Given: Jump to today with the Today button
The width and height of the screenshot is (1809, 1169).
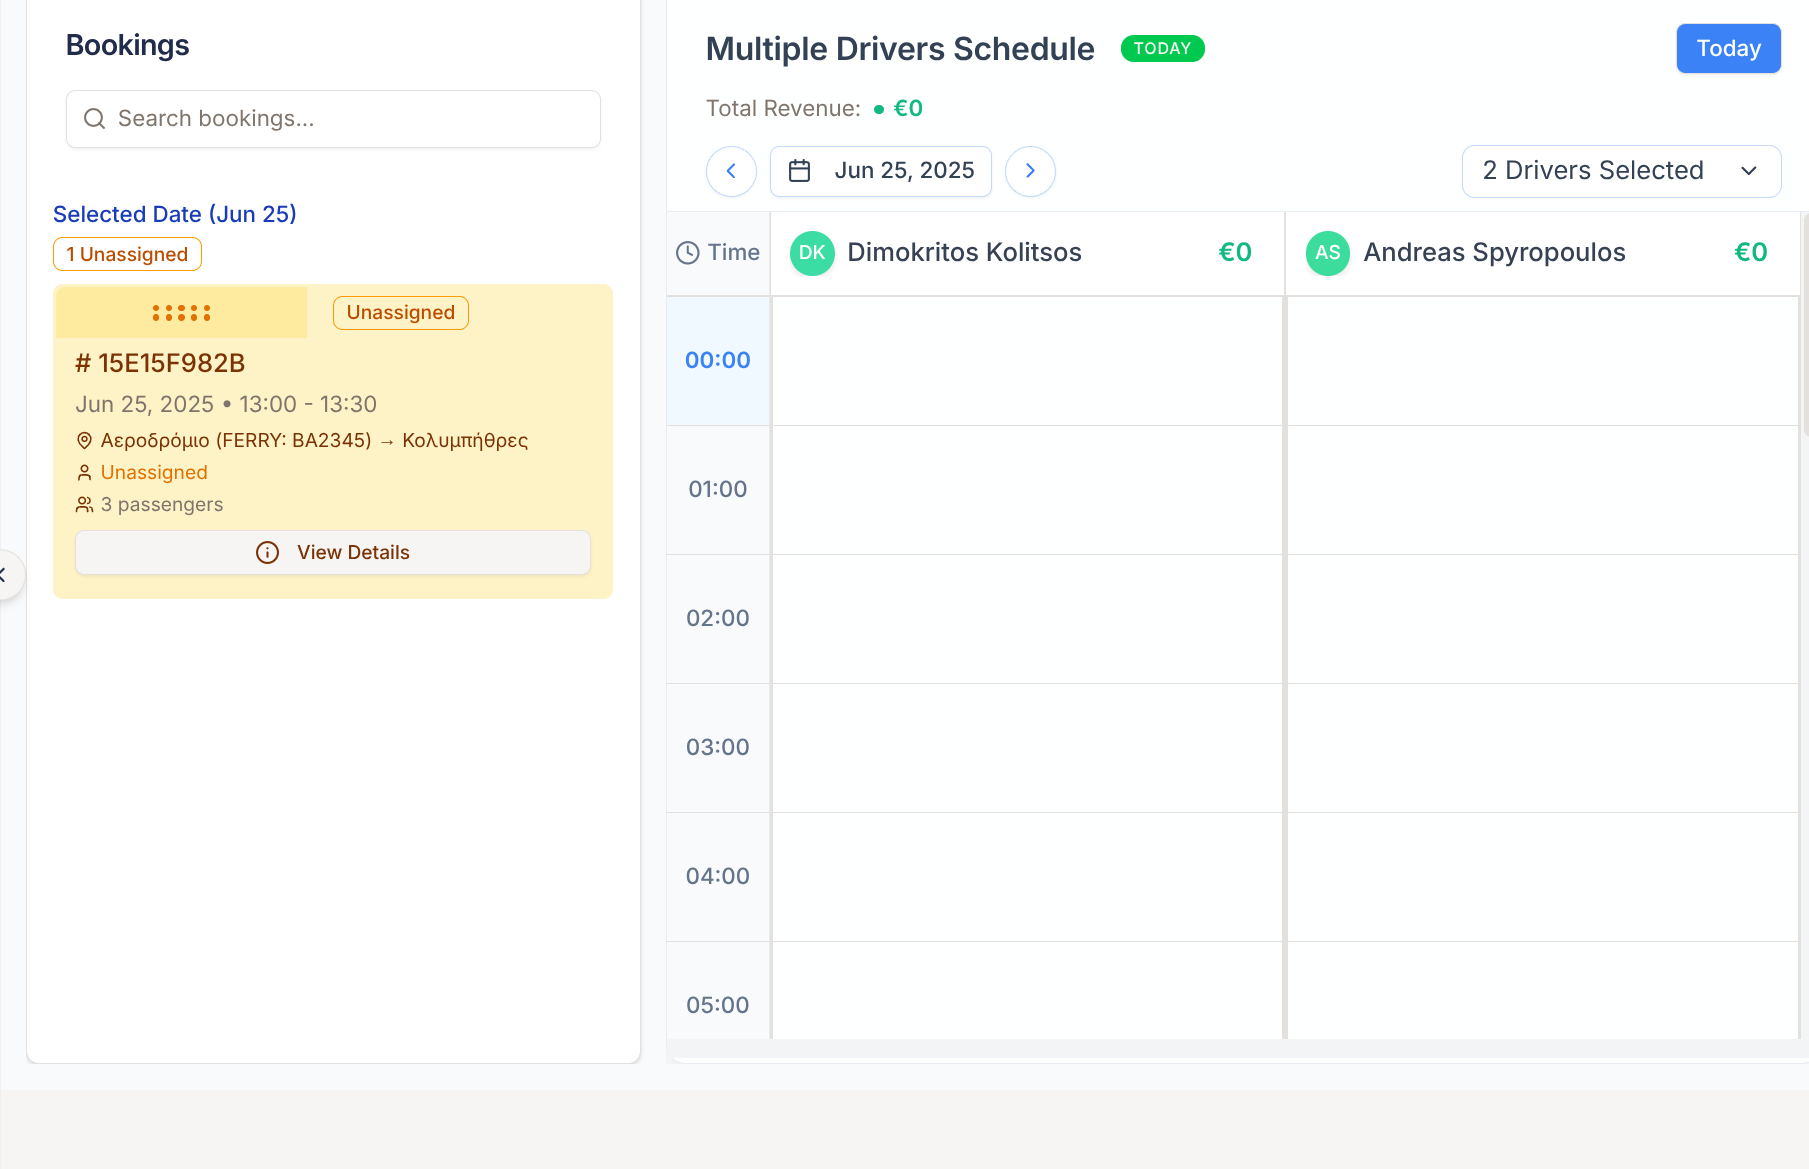Looking at the screenshot, I should (x=1728, y=48).
